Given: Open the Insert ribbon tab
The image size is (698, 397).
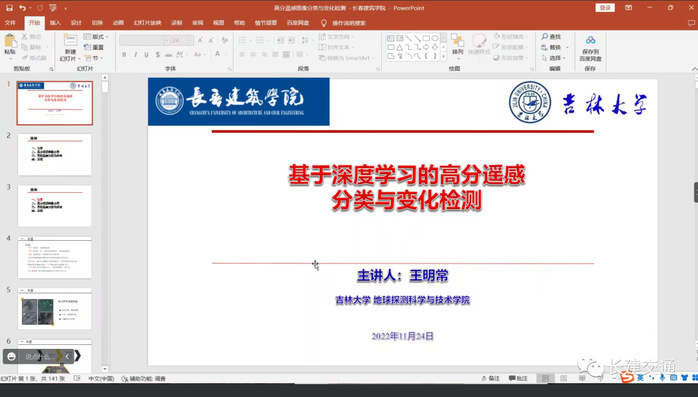Looking at the screenshot, I should click(55, 23).
